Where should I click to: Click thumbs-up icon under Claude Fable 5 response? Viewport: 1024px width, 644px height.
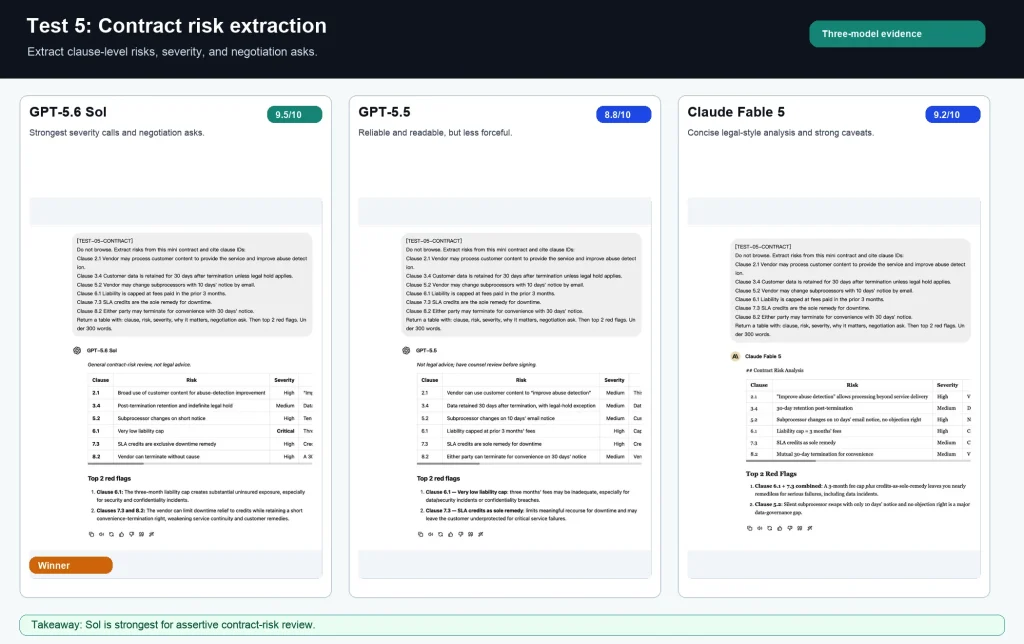coord(780,528)
